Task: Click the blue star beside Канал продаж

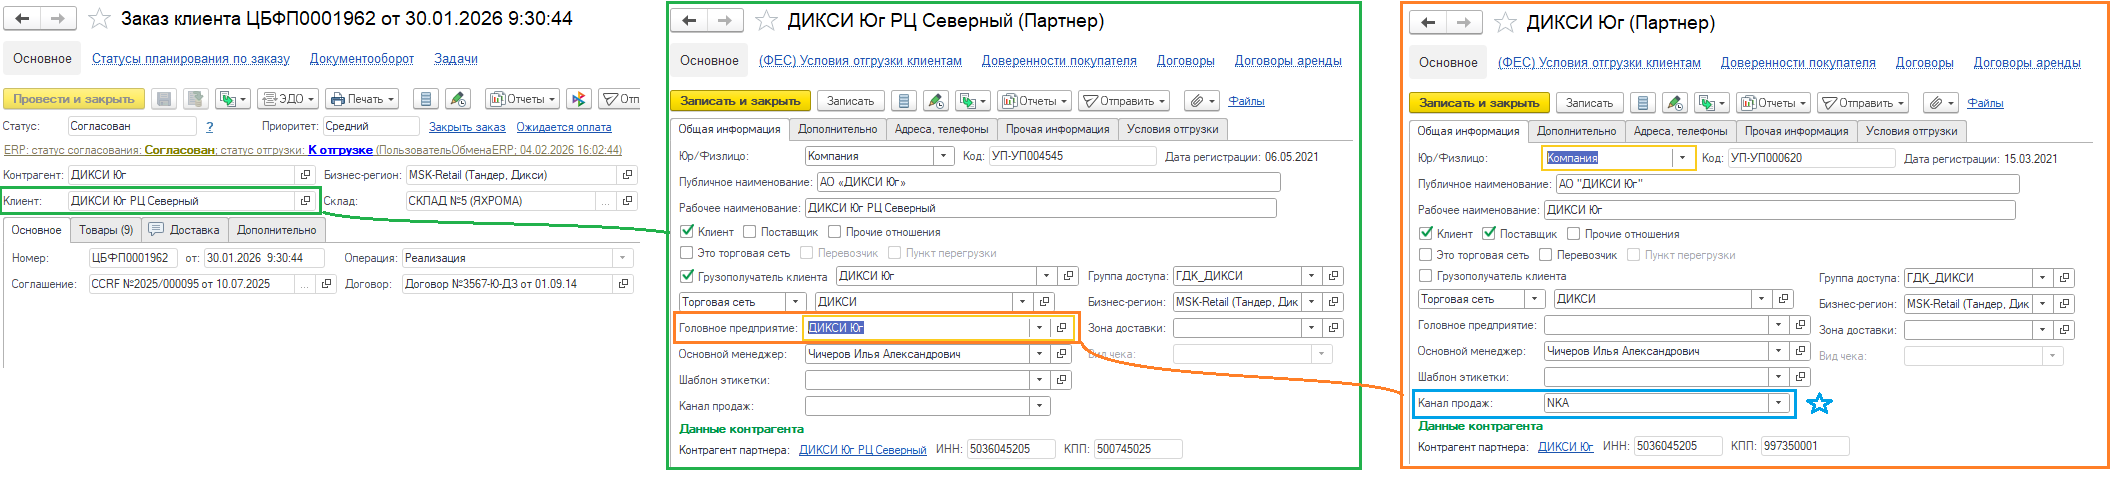Action: tap(1819, 404)
